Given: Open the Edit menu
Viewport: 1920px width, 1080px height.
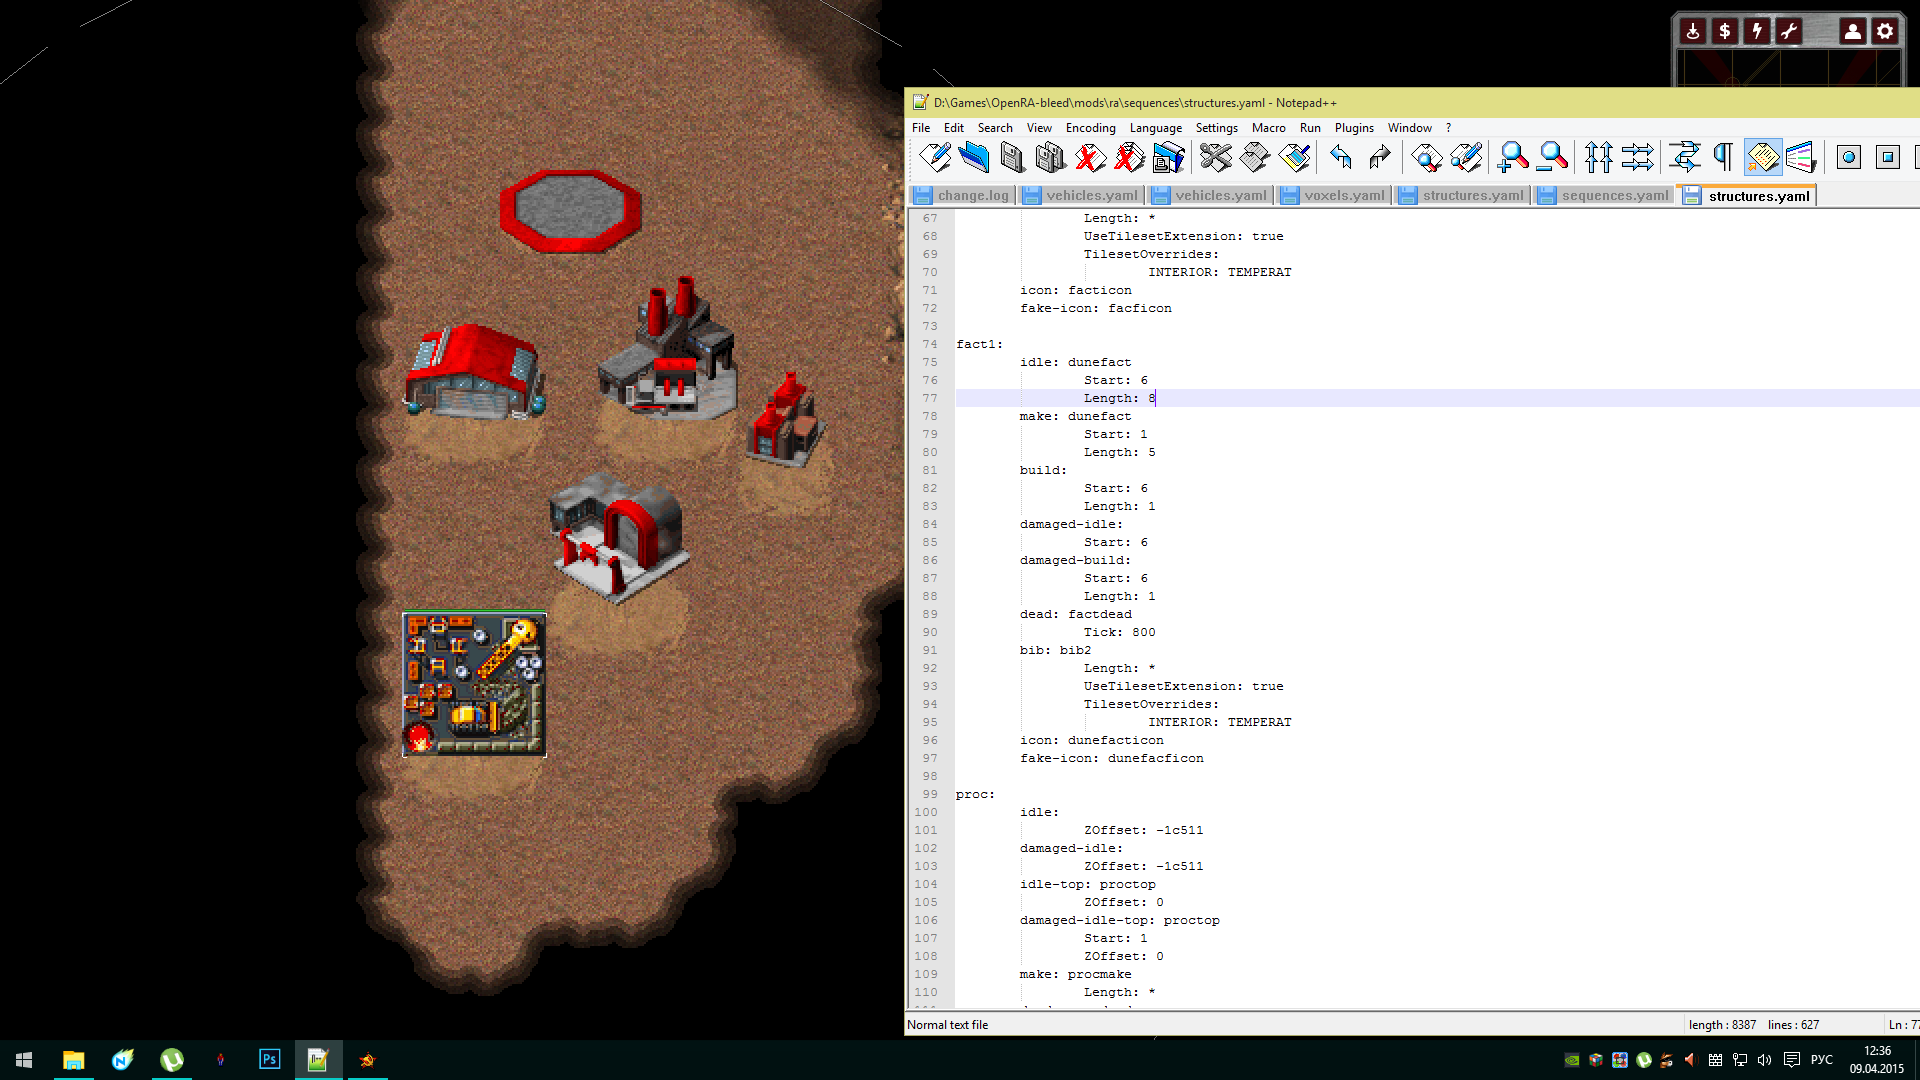Looking at the screenshot, I should click(954, 128).
